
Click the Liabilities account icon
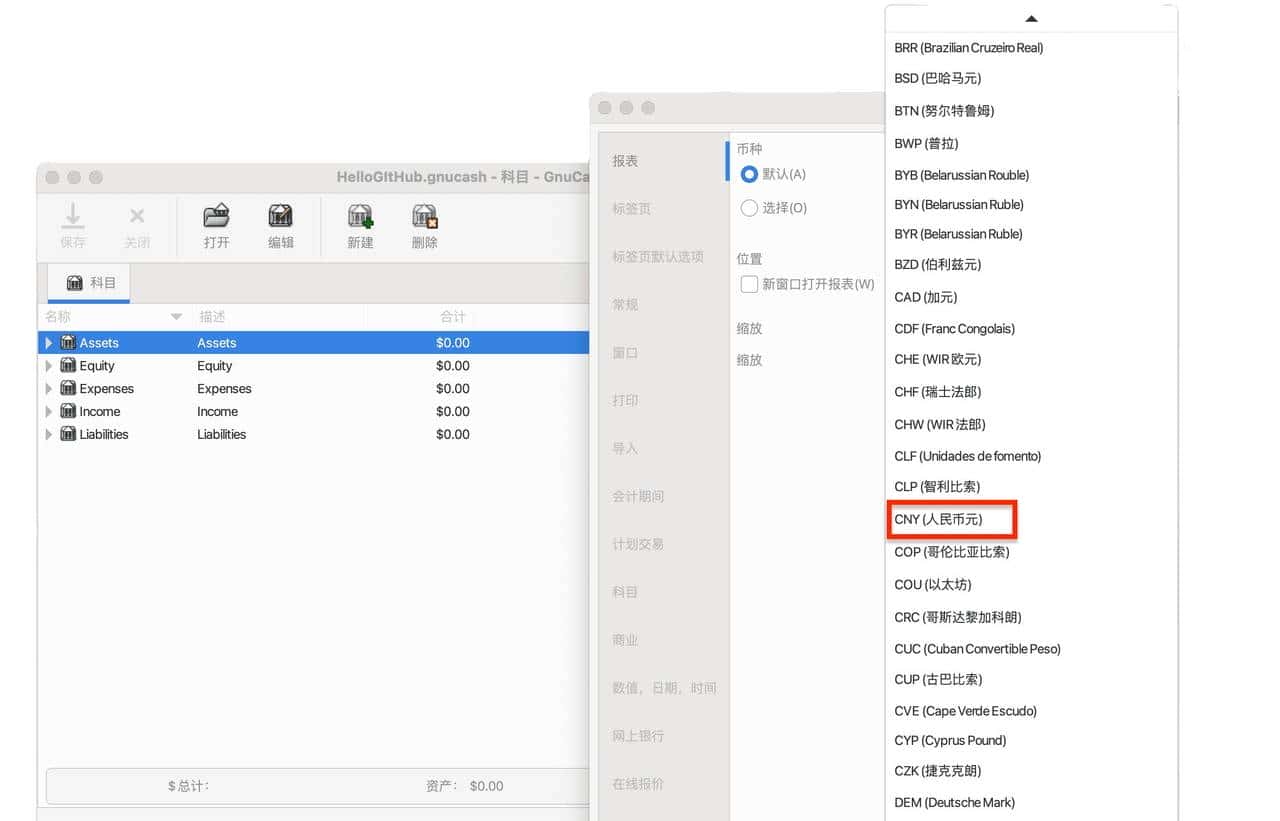[x=68, y=434]
